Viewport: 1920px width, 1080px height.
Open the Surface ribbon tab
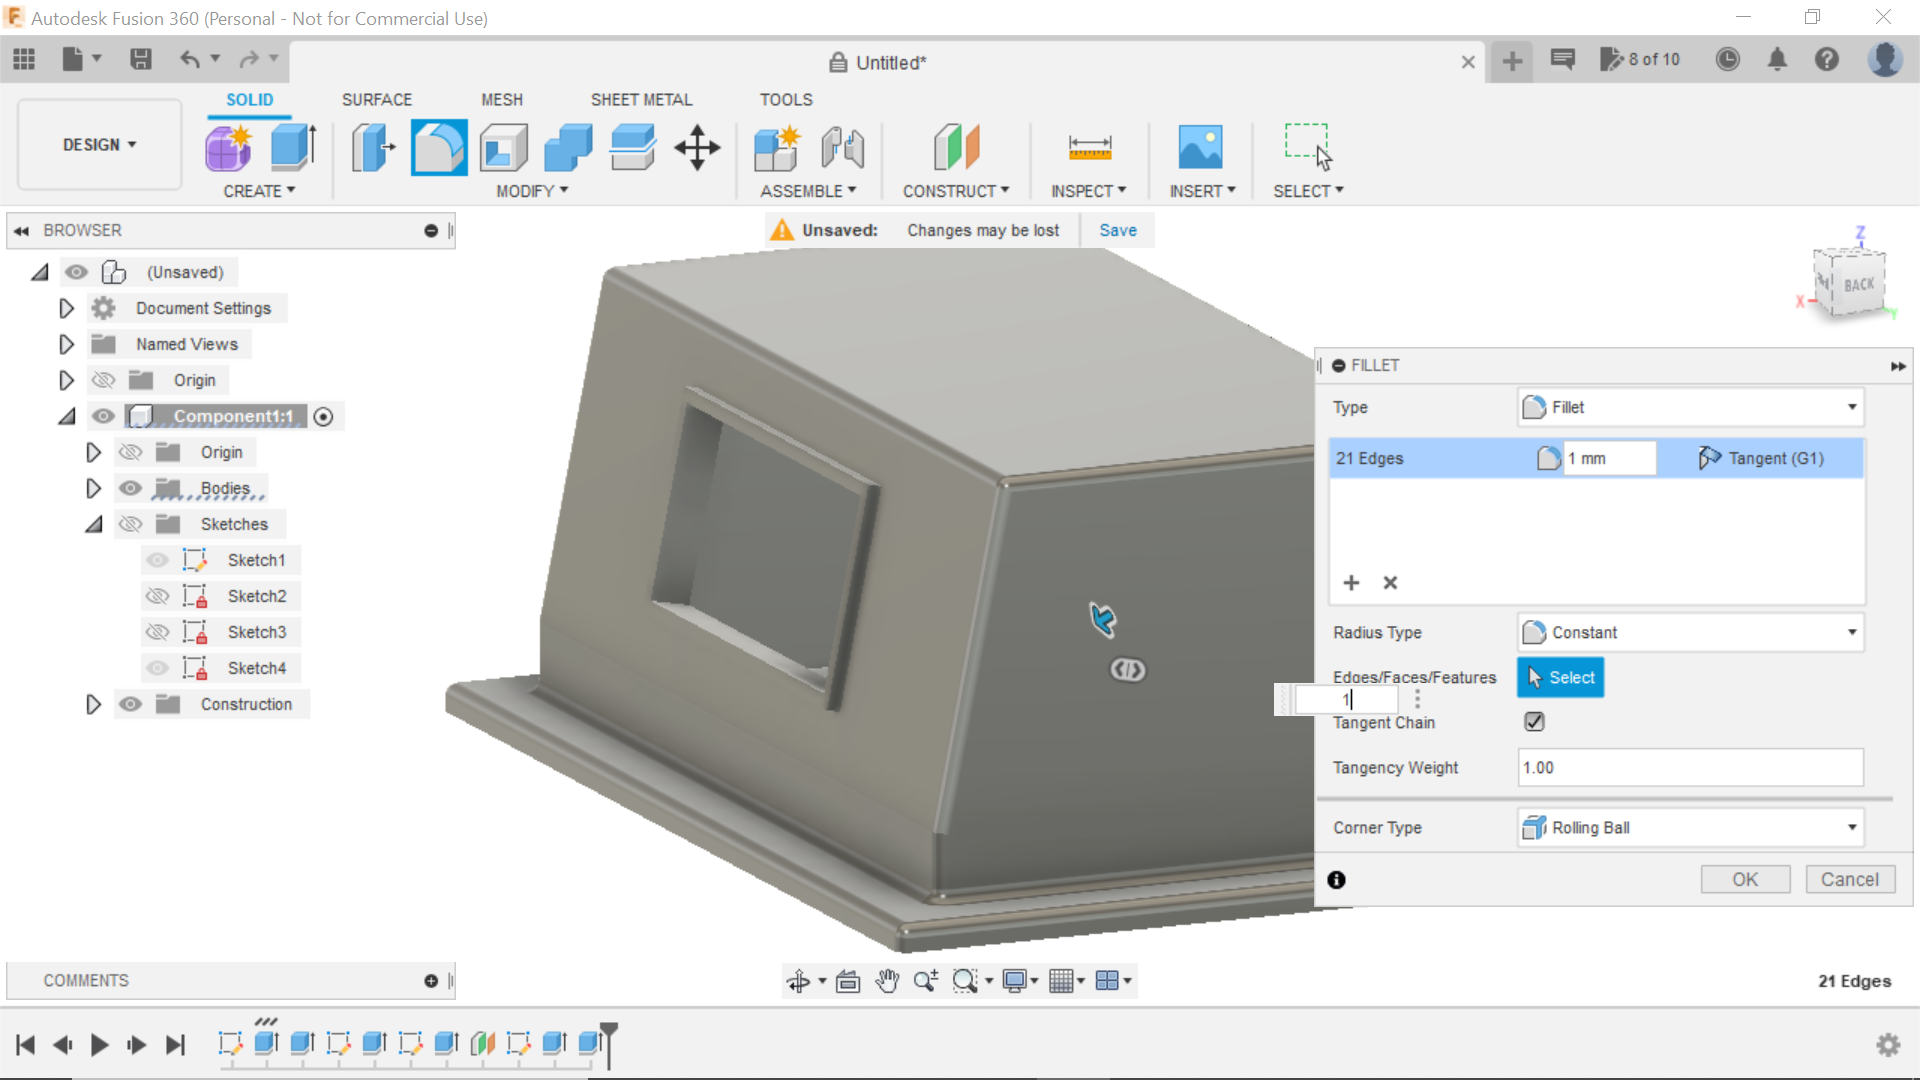point(376,99)
